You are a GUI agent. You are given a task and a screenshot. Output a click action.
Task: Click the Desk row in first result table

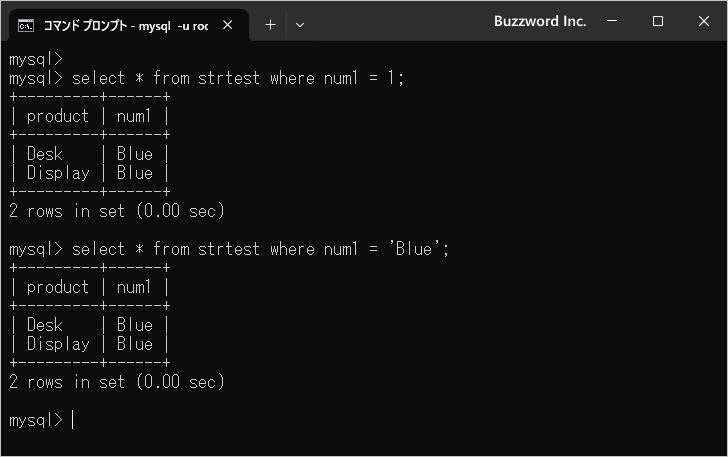pos(90,154)
